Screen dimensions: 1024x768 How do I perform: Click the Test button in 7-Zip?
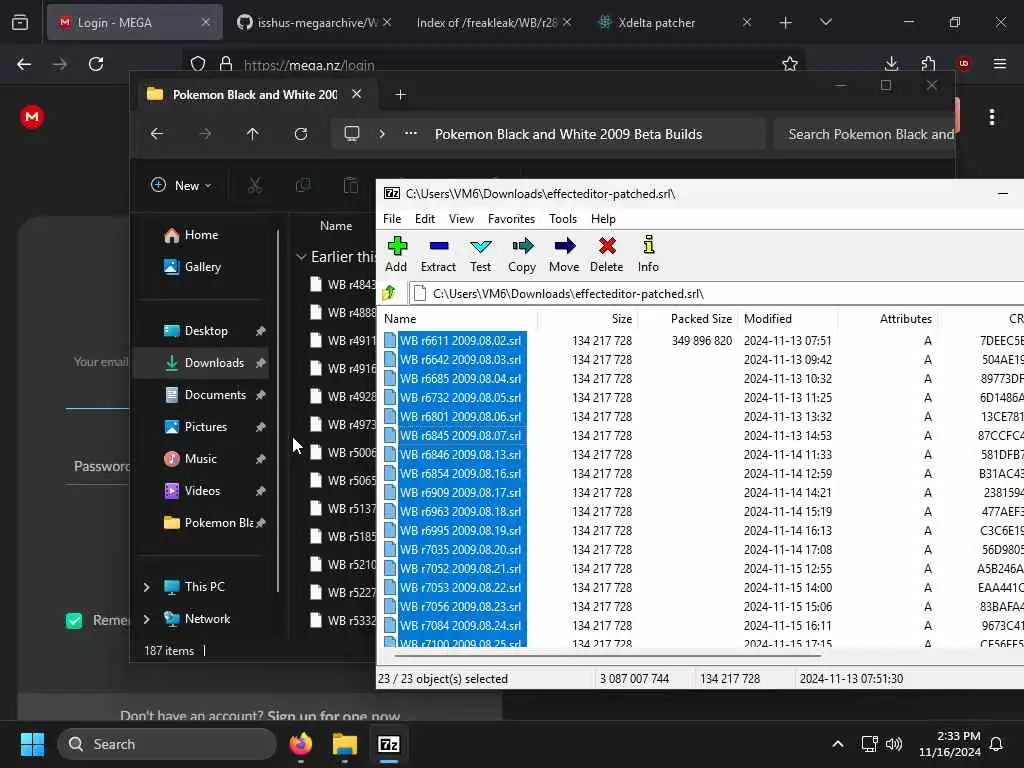tap(481, 254)
